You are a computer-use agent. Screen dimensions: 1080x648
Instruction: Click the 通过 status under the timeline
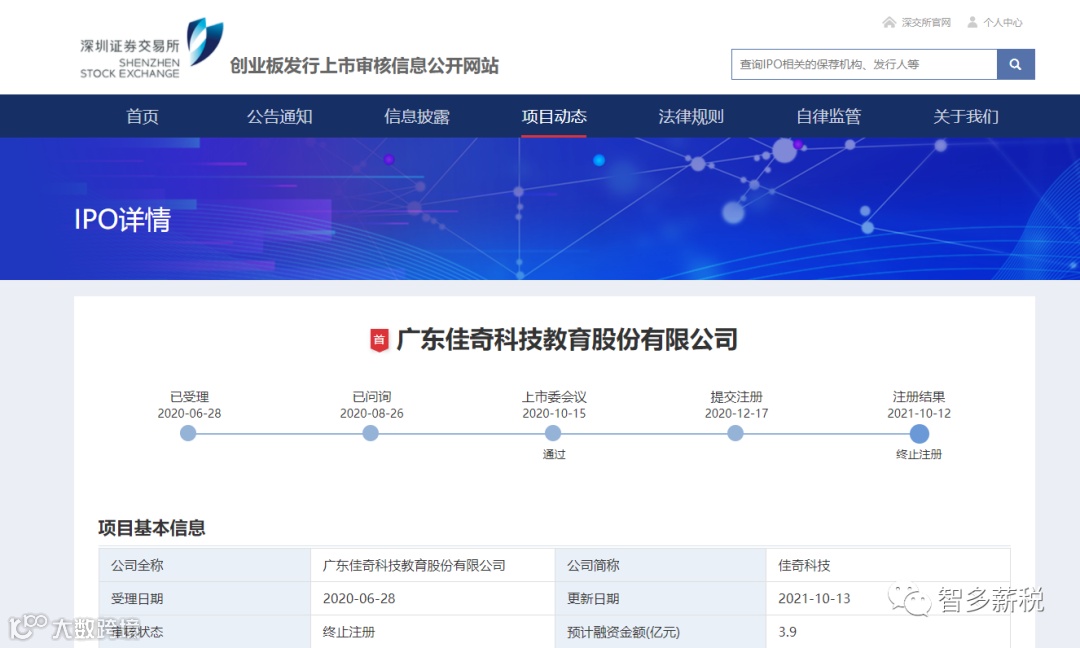pos(554,454)
